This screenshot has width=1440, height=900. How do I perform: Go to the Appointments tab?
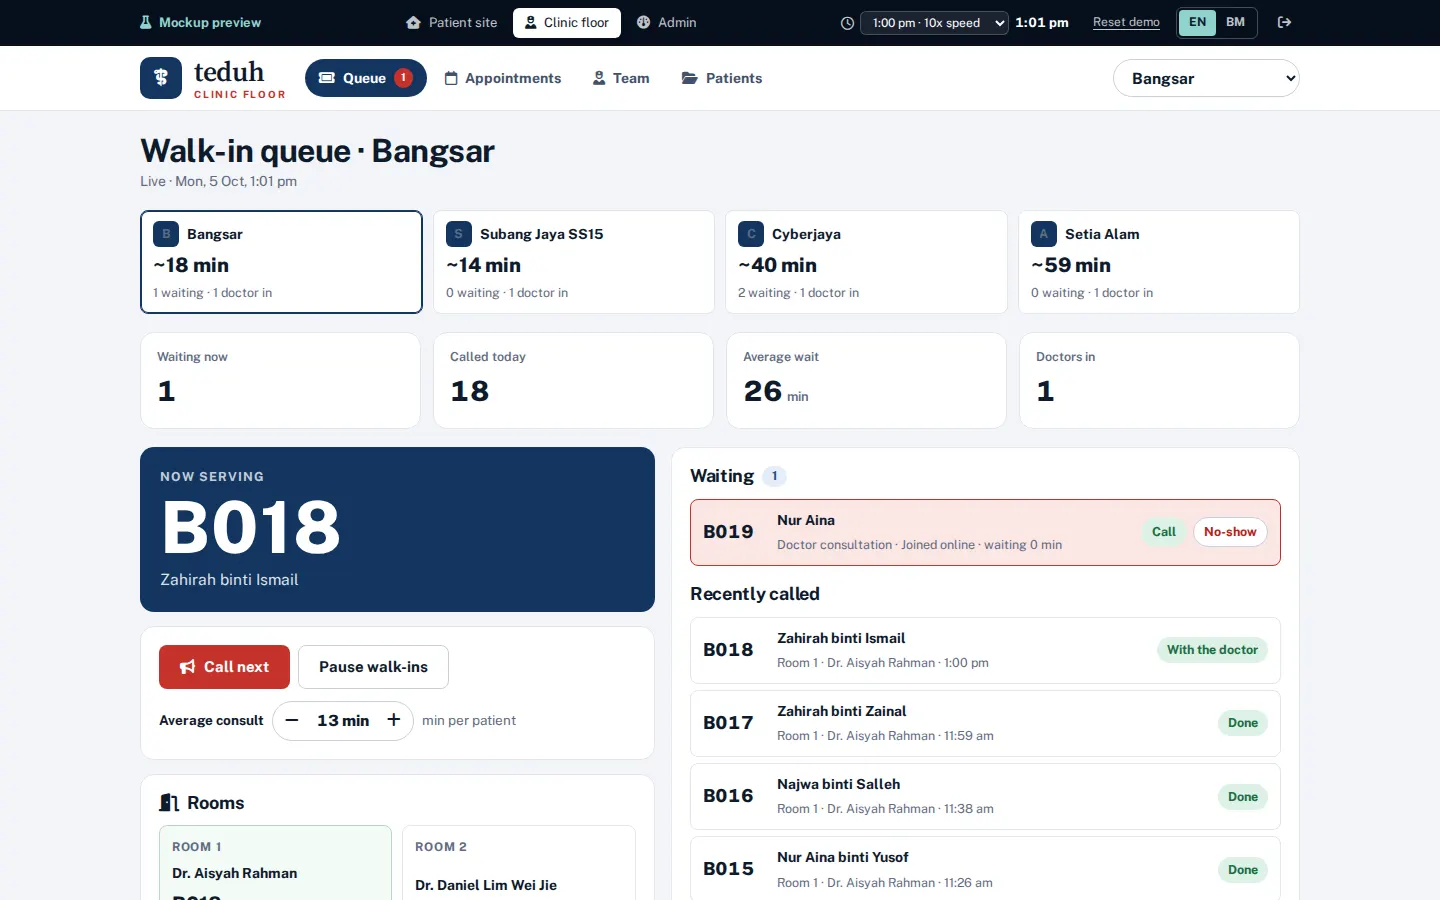point(503,78)
